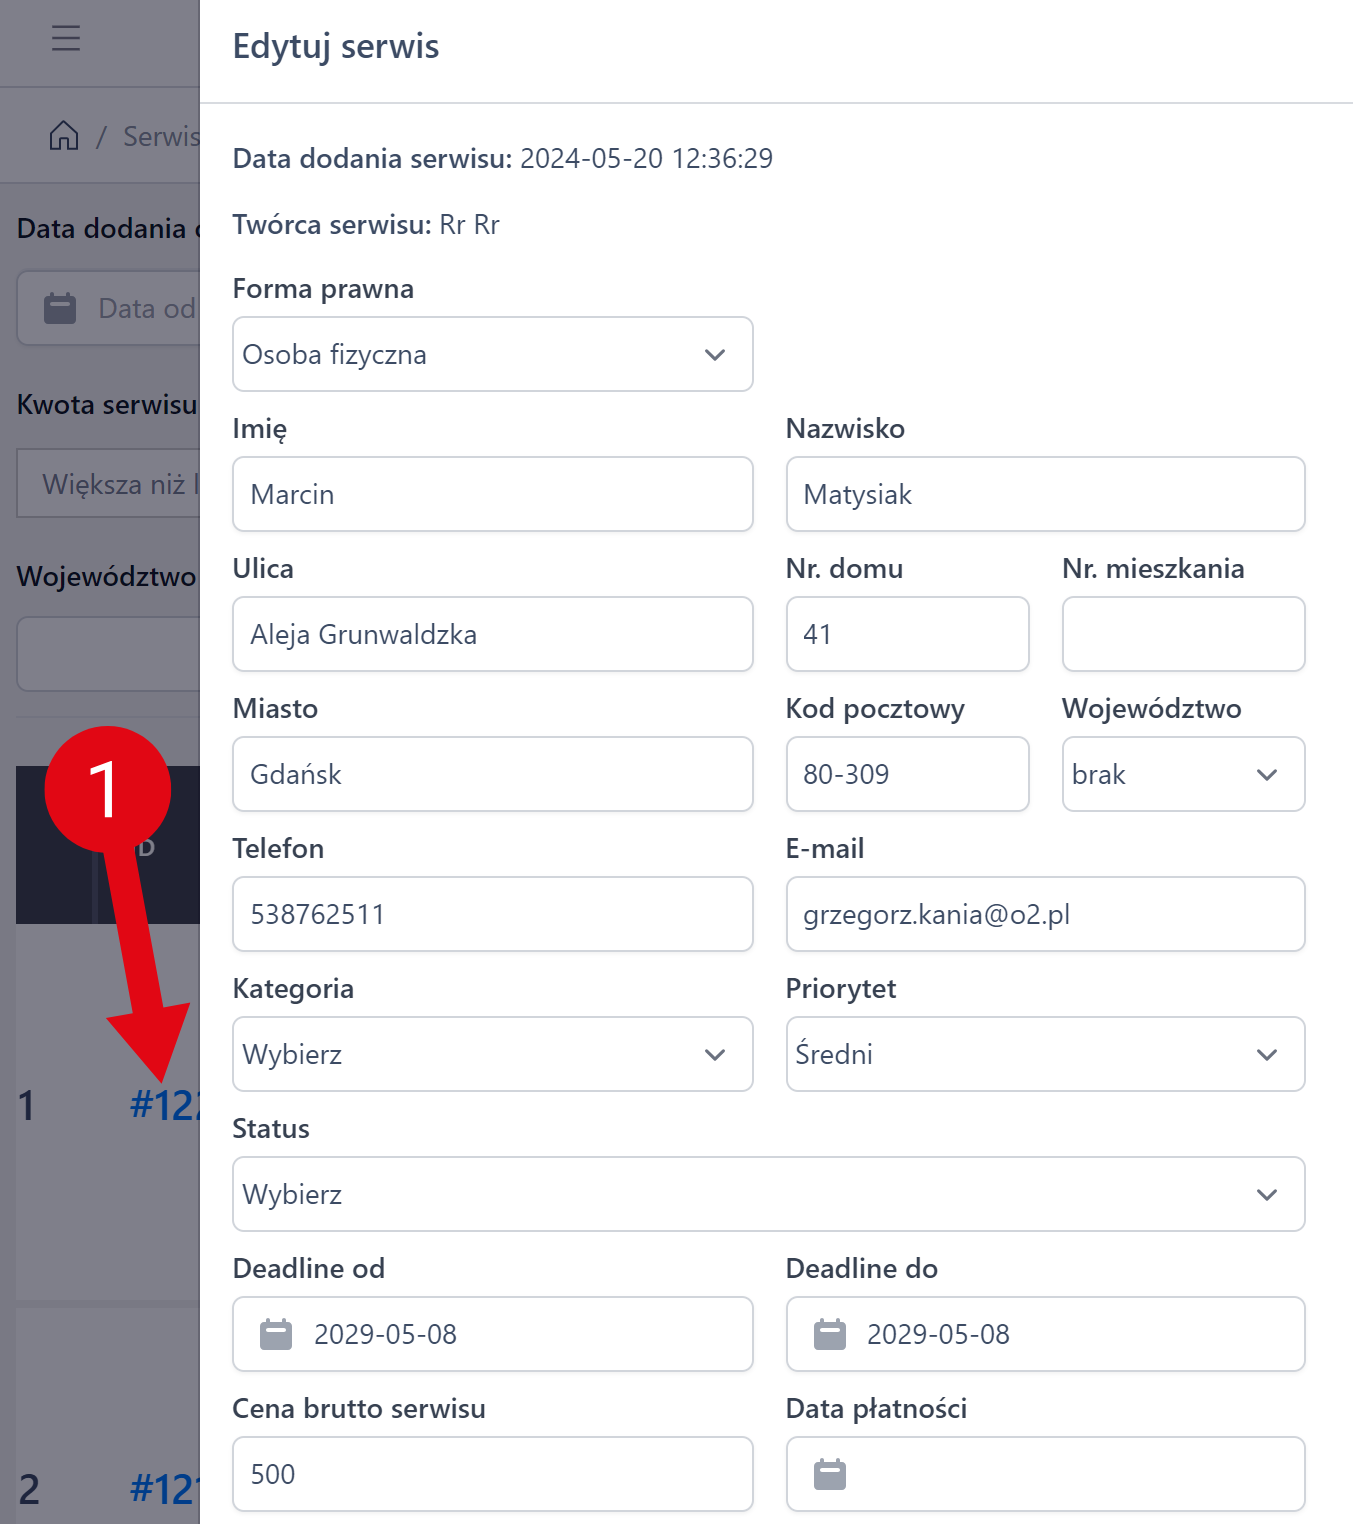This screenshot has height=1524, width=1353.
Task: Open the Kategoria dropdown
Action: pyautogui.click(x=492, y=1054)
